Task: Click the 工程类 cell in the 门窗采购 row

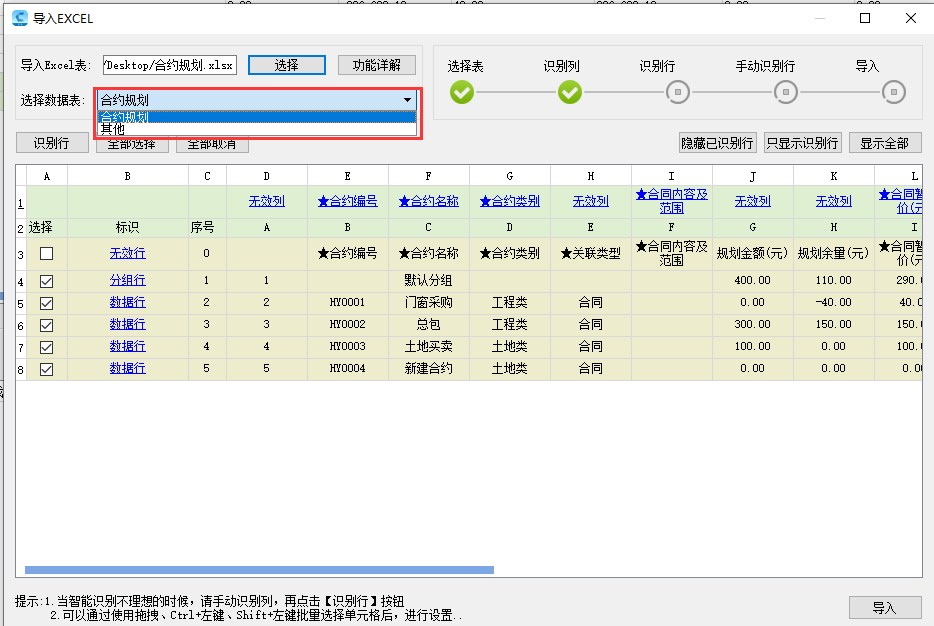Action: click(510, 303)
